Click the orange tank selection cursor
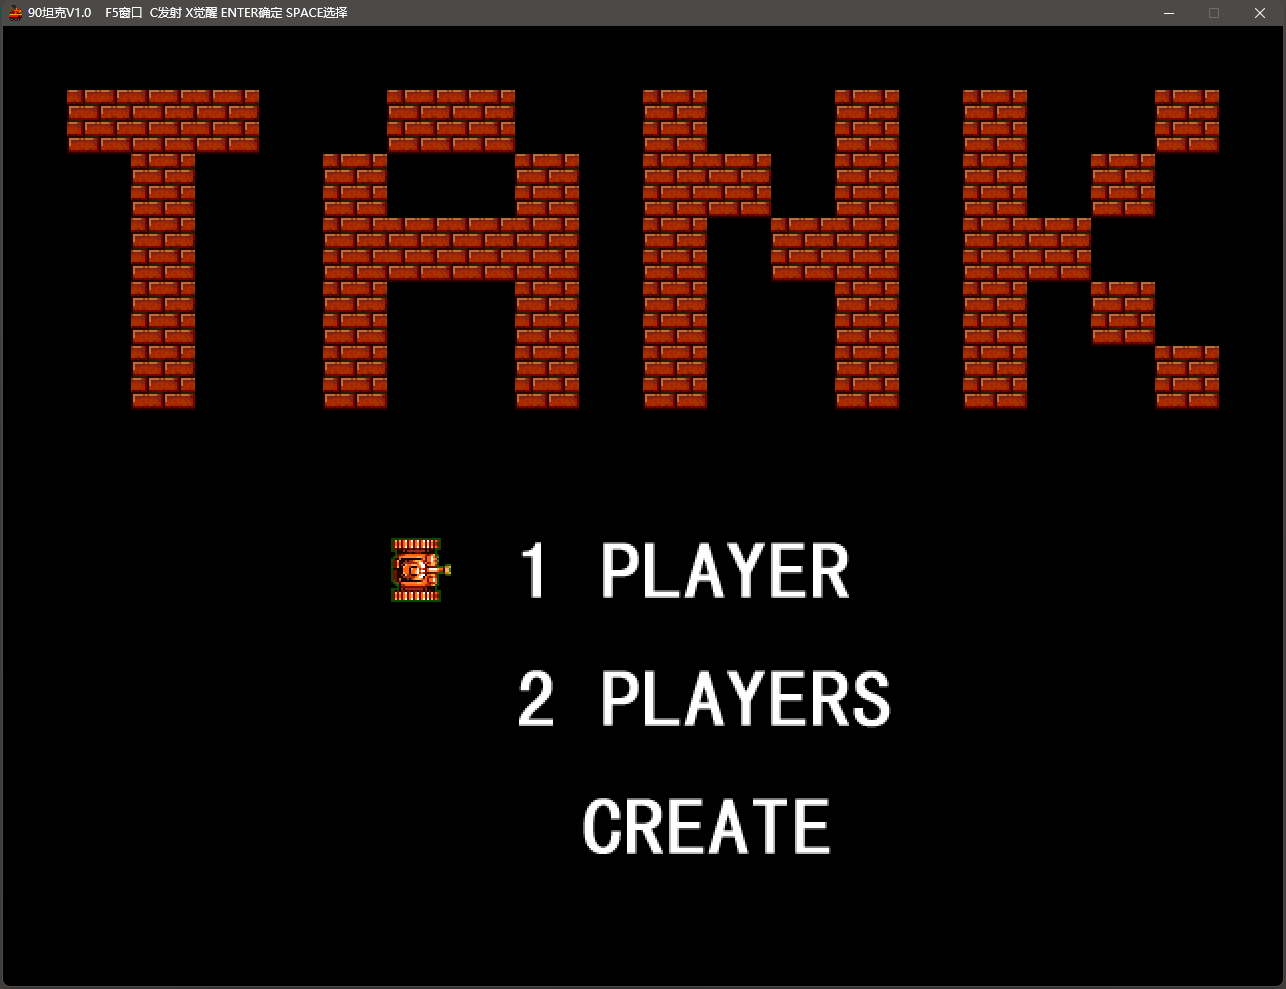 (420, 569)
